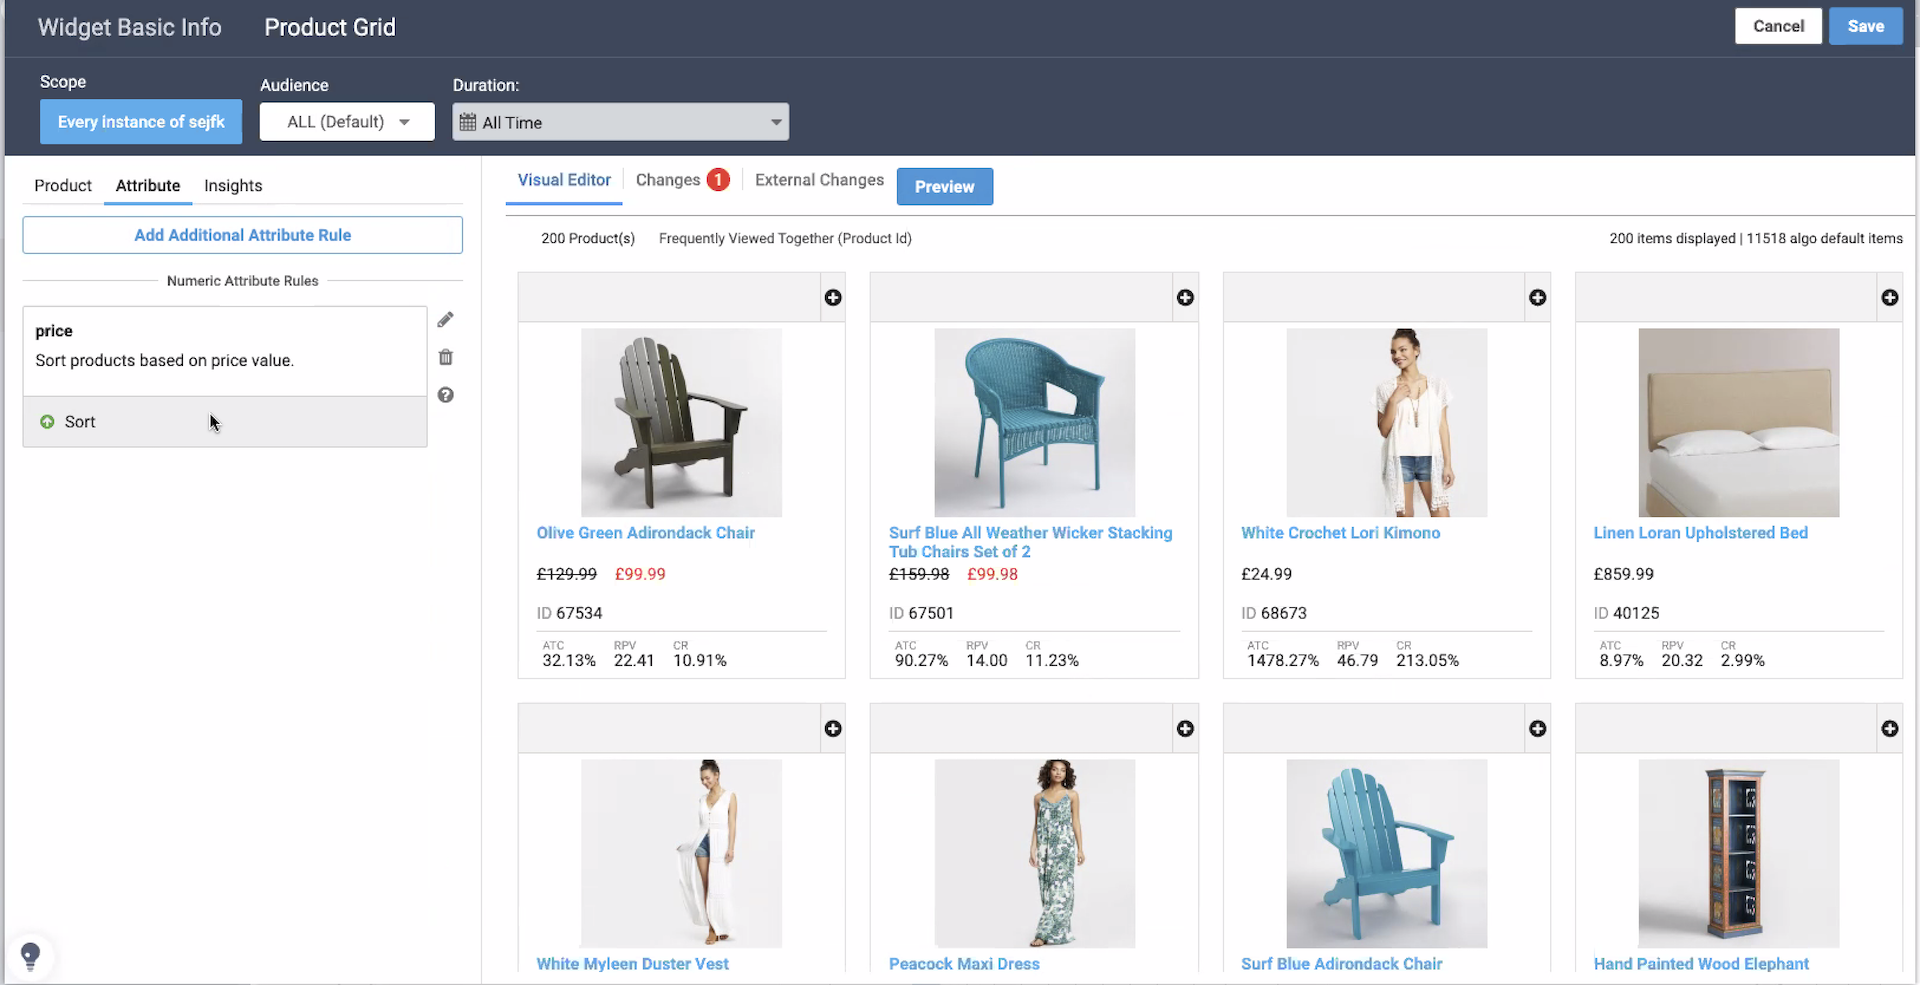Click ATC 1478.27% value on Kimono card
This screenshot has height=985, width=1920.
coord(1283,661)
